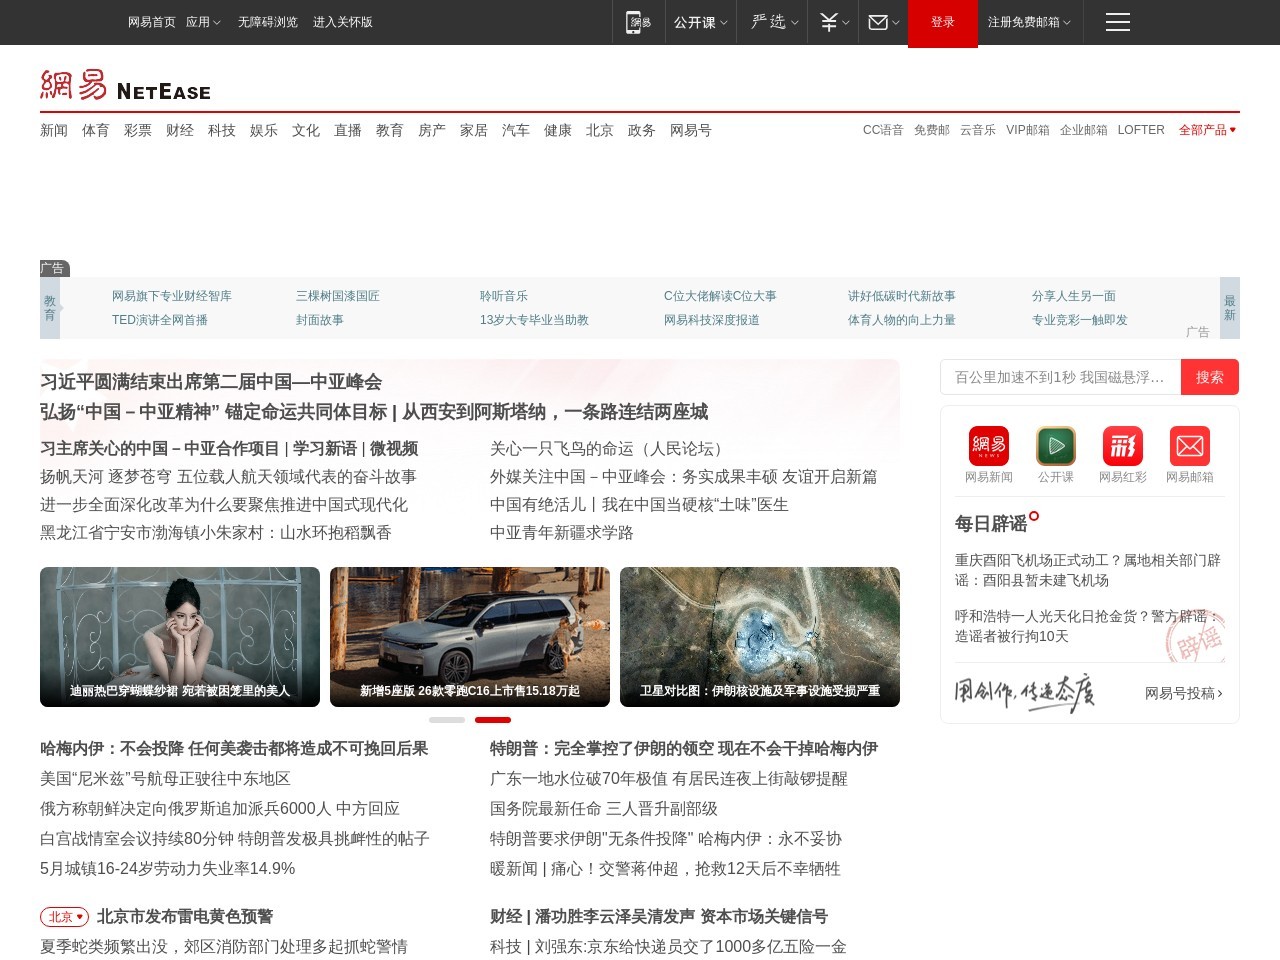Click the NetEase logo
The image size is (1280, 960).
pyautogui.click(x=126, y=85)
